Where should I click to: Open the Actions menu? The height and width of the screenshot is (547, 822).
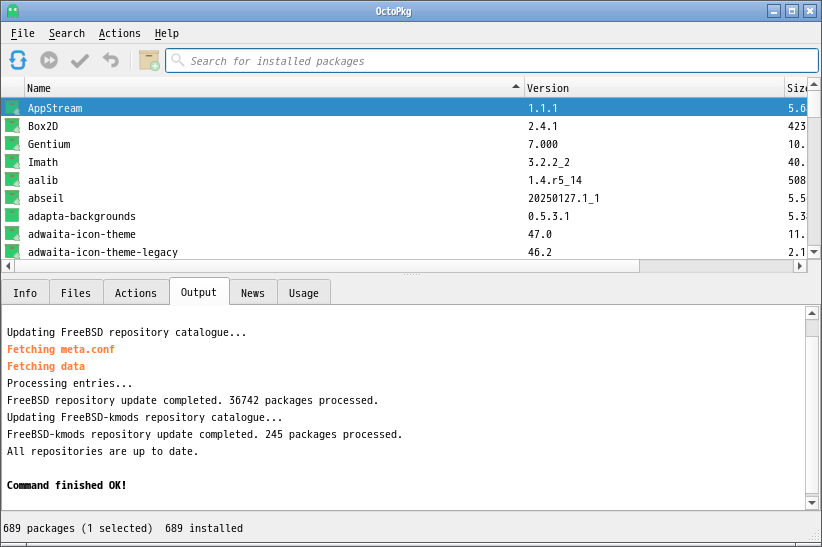coord(120,33)
